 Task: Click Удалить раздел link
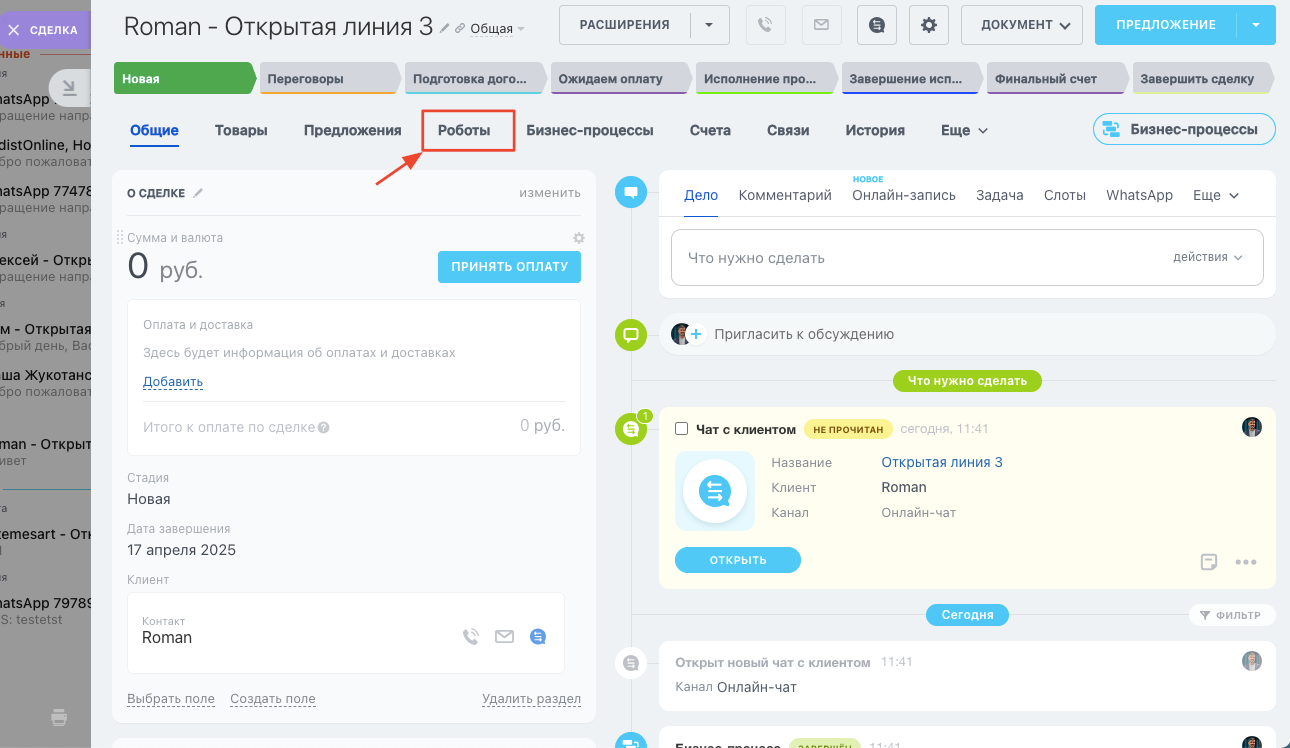(x=531, y=699)
